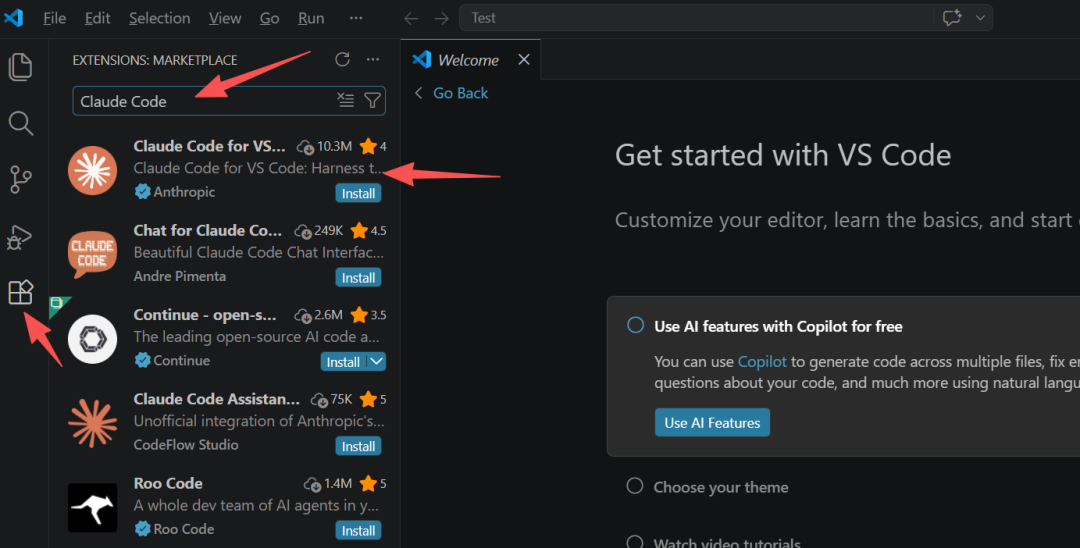1080x548 pixels.
Task: Refresh the extensions marketplace list
Action: tap(342, 60)
